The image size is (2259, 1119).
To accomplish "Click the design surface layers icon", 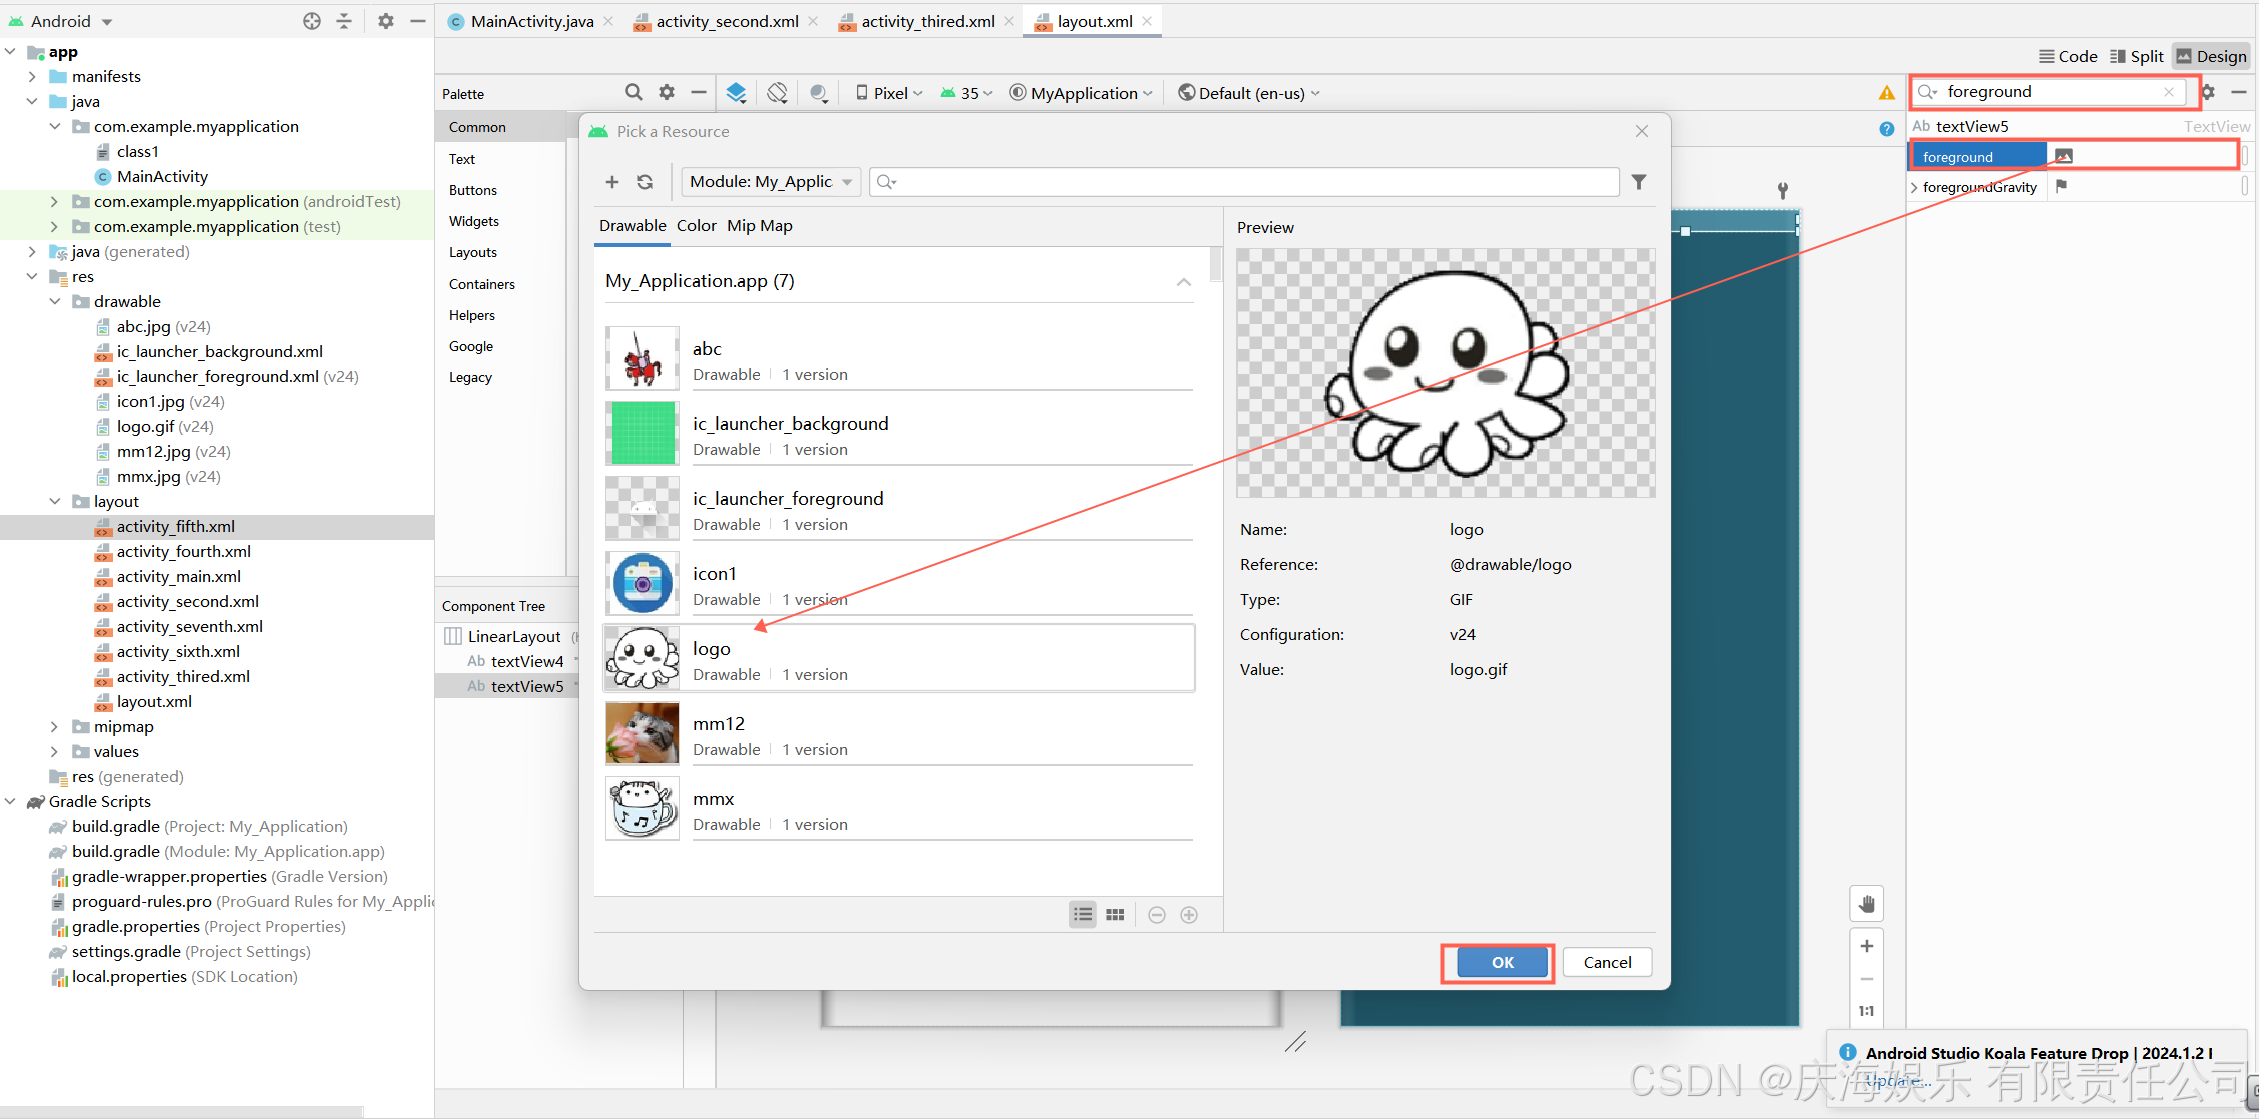I will point(736,93).
